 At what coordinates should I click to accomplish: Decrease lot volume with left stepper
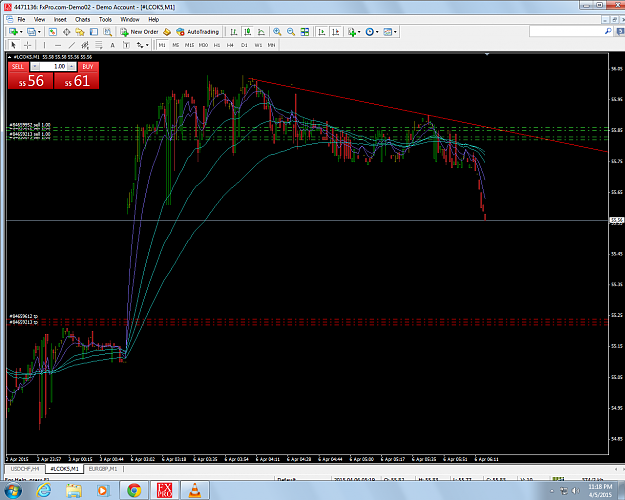tap(35, 67)
